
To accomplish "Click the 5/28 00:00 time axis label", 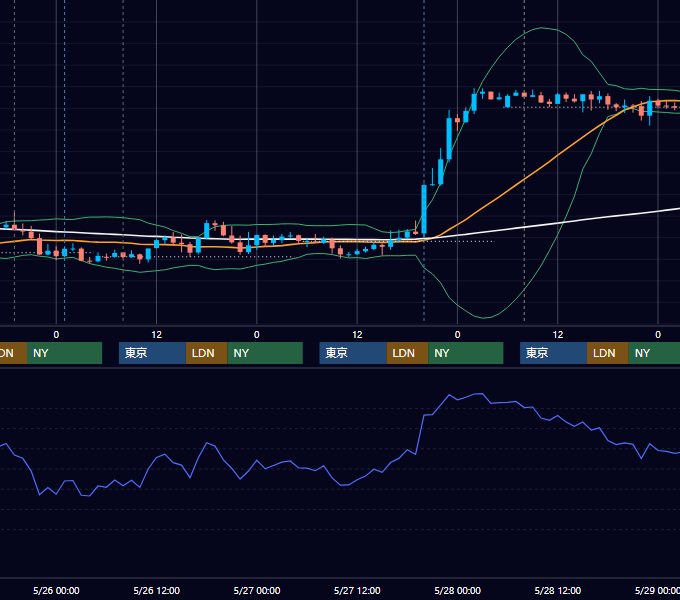I will click(458, 590).
